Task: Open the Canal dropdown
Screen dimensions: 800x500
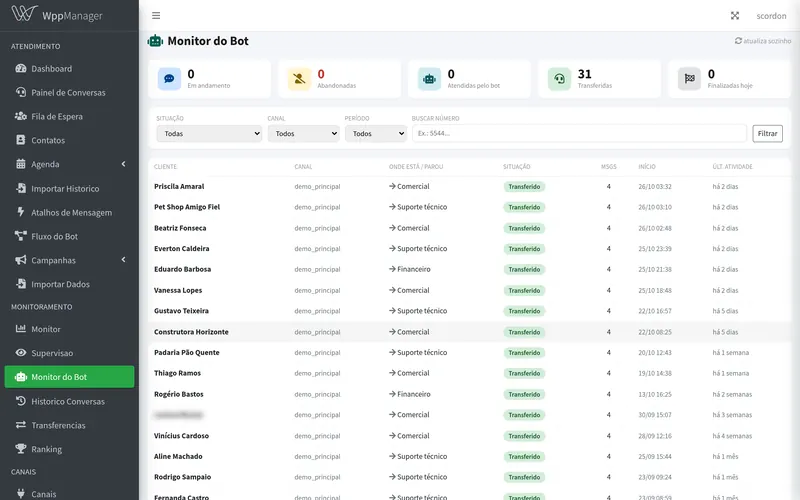Action: pos(304,134)
